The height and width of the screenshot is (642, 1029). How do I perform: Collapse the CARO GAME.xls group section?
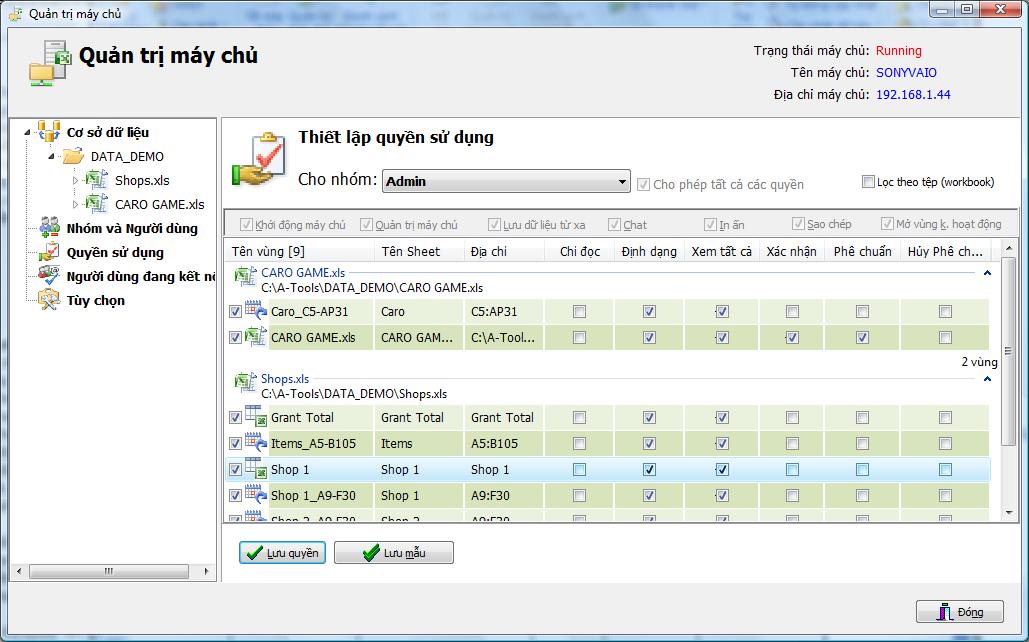tap(987, 272)
